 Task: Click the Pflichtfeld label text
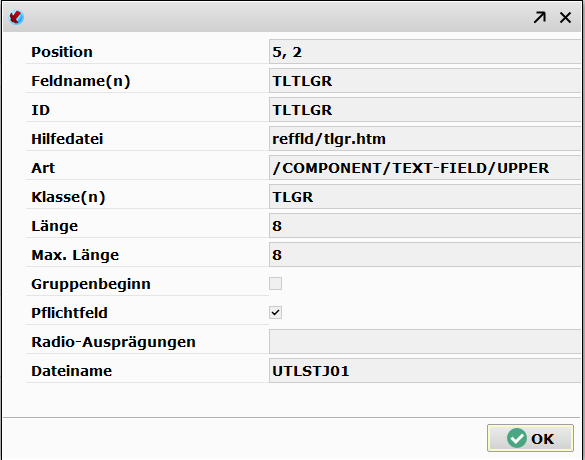point(69,313)
